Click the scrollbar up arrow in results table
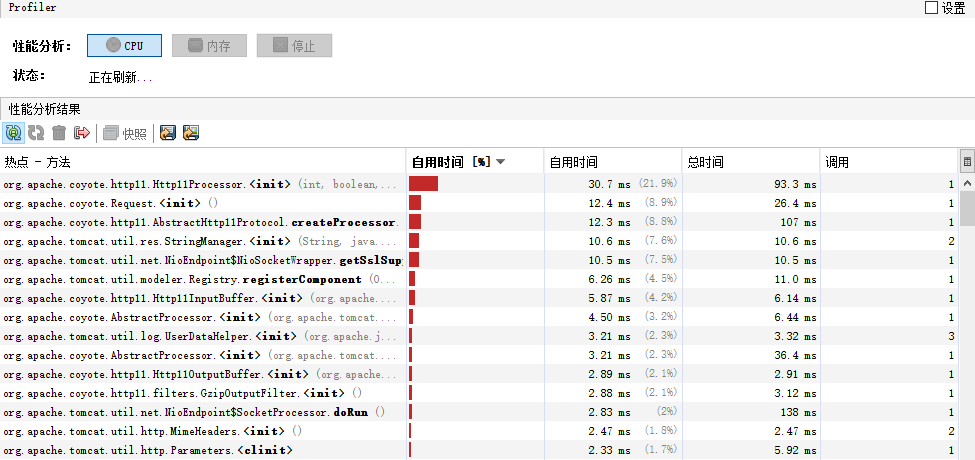The width and height of the screenshot is (975, 460). coord(967,184)
